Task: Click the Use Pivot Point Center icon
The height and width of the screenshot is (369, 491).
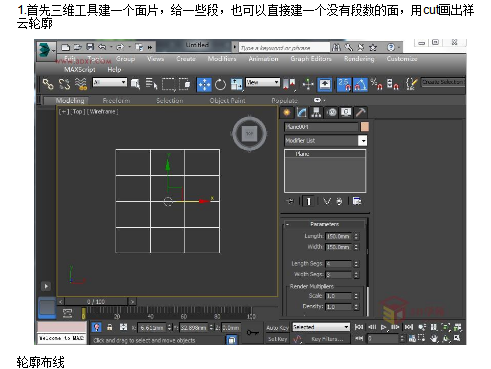Action: pyautogui.click(x=289, y=84)
